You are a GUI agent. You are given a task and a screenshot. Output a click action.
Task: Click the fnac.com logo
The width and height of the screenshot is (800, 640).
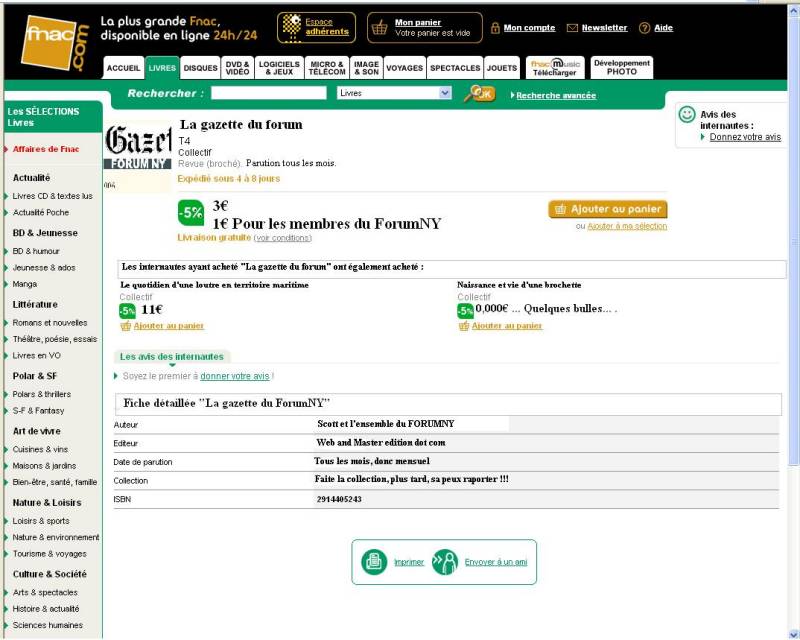point(55,43)
